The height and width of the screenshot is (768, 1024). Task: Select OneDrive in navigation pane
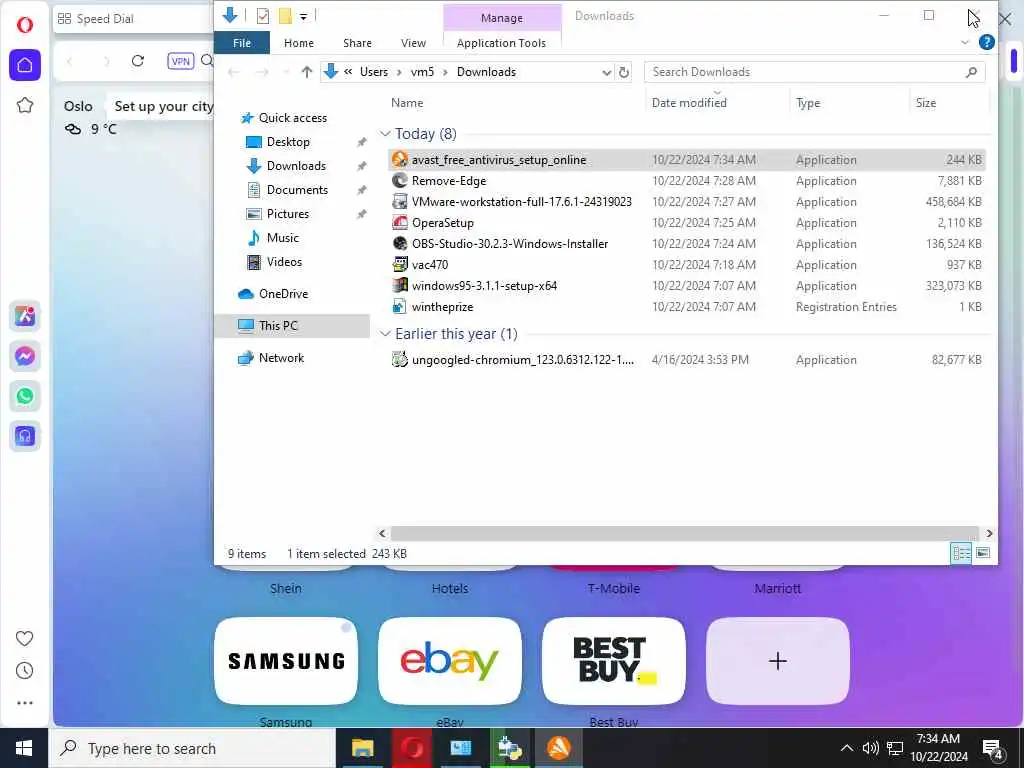click(283, 294)
